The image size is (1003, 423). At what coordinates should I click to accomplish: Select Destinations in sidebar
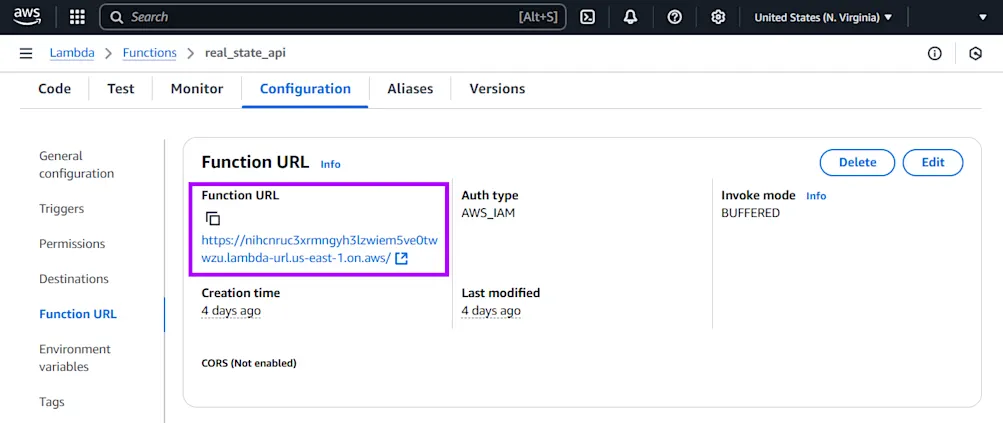click(x=74, y=279)
